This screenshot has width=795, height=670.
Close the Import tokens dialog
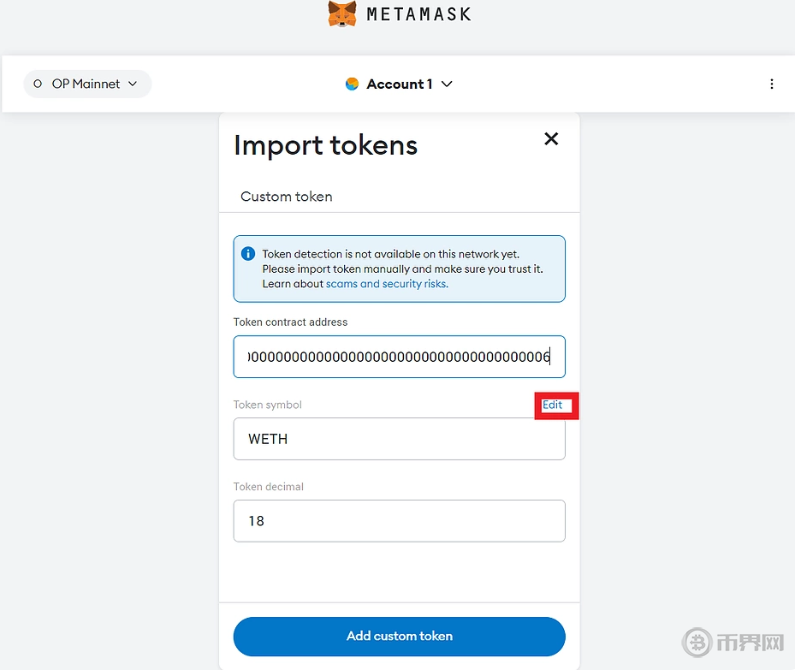tap(551, 139)
